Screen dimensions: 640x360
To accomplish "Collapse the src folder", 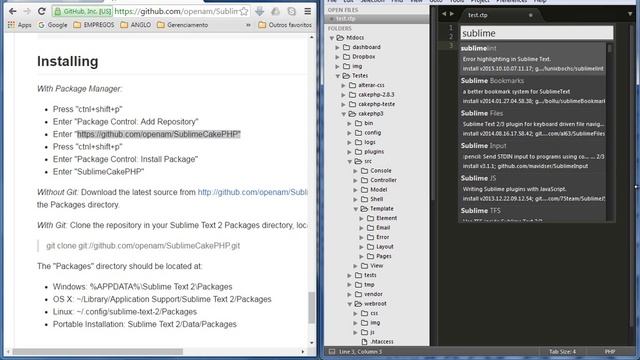I will tap(350, 161).
